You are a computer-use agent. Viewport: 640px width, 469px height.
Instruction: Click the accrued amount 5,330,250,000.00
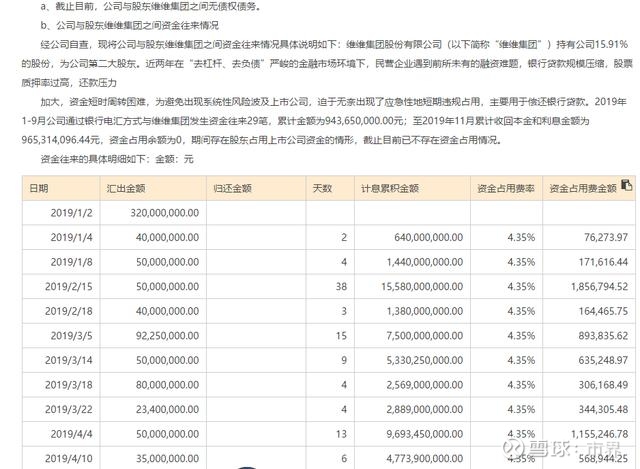pyautogui.click(x=425, y=360)
